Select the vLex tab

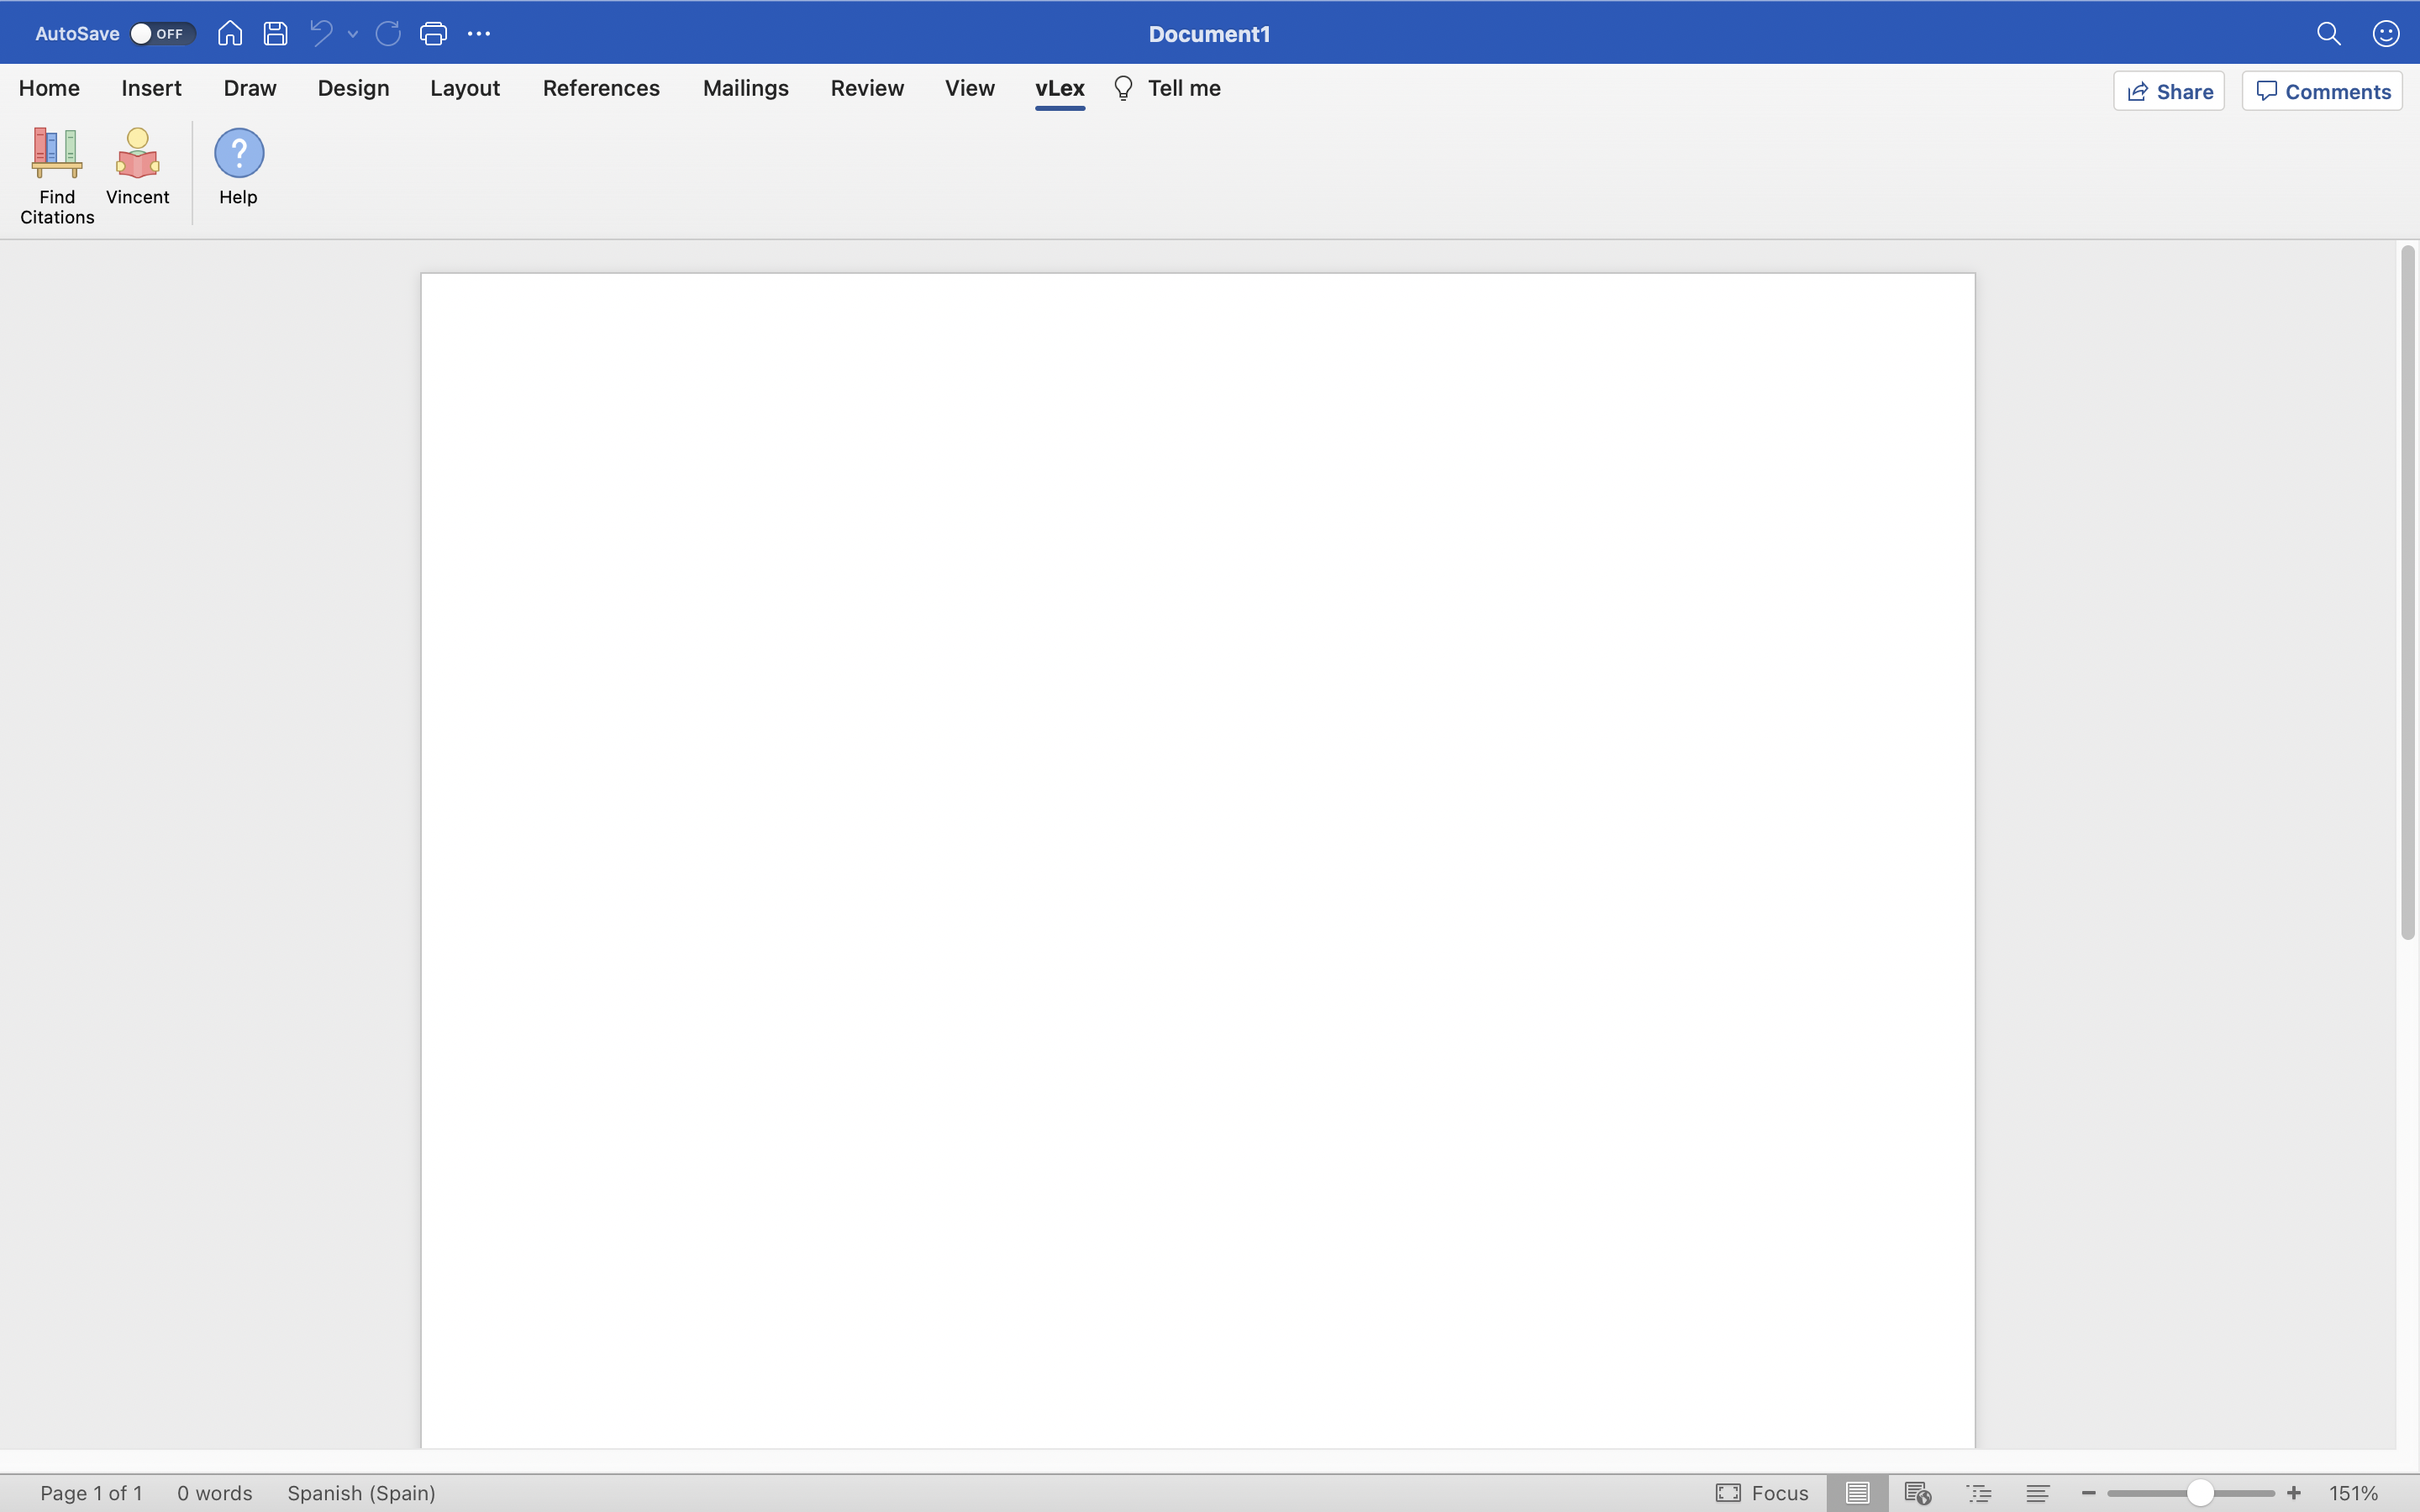(x=1060, y=88)
